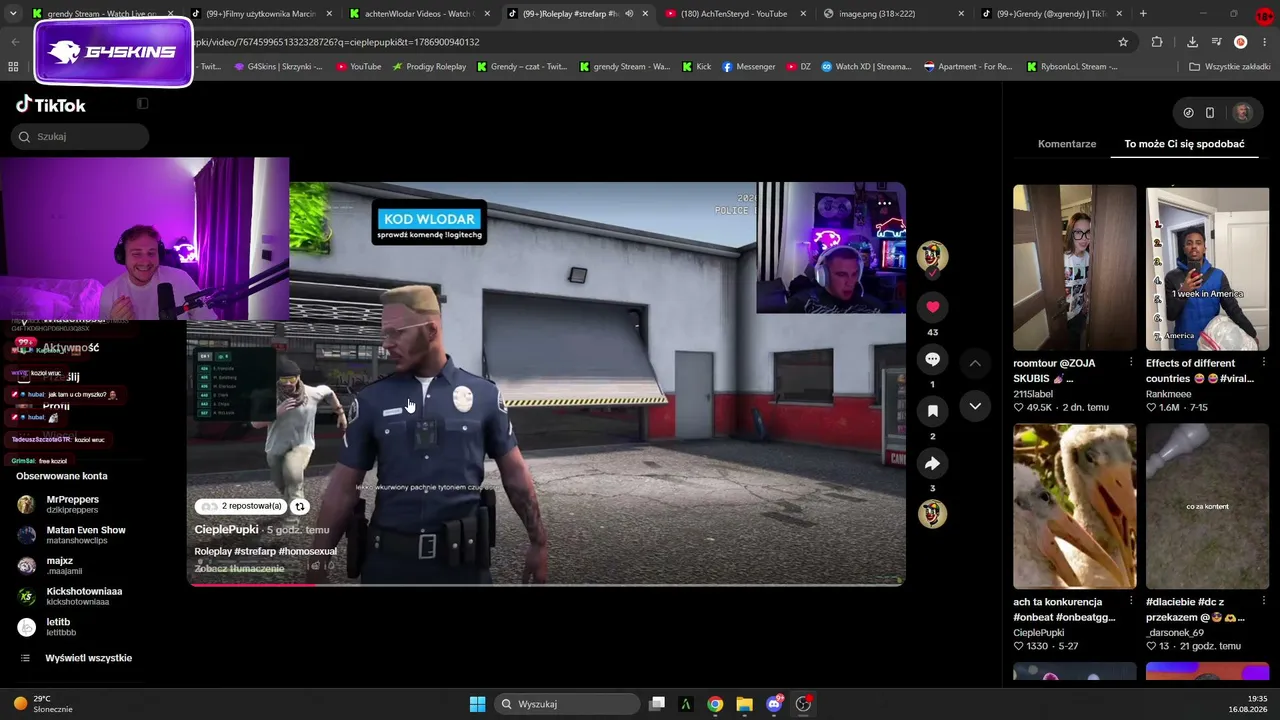Select the To może Ci się spodobać tab

point(1184,144)
